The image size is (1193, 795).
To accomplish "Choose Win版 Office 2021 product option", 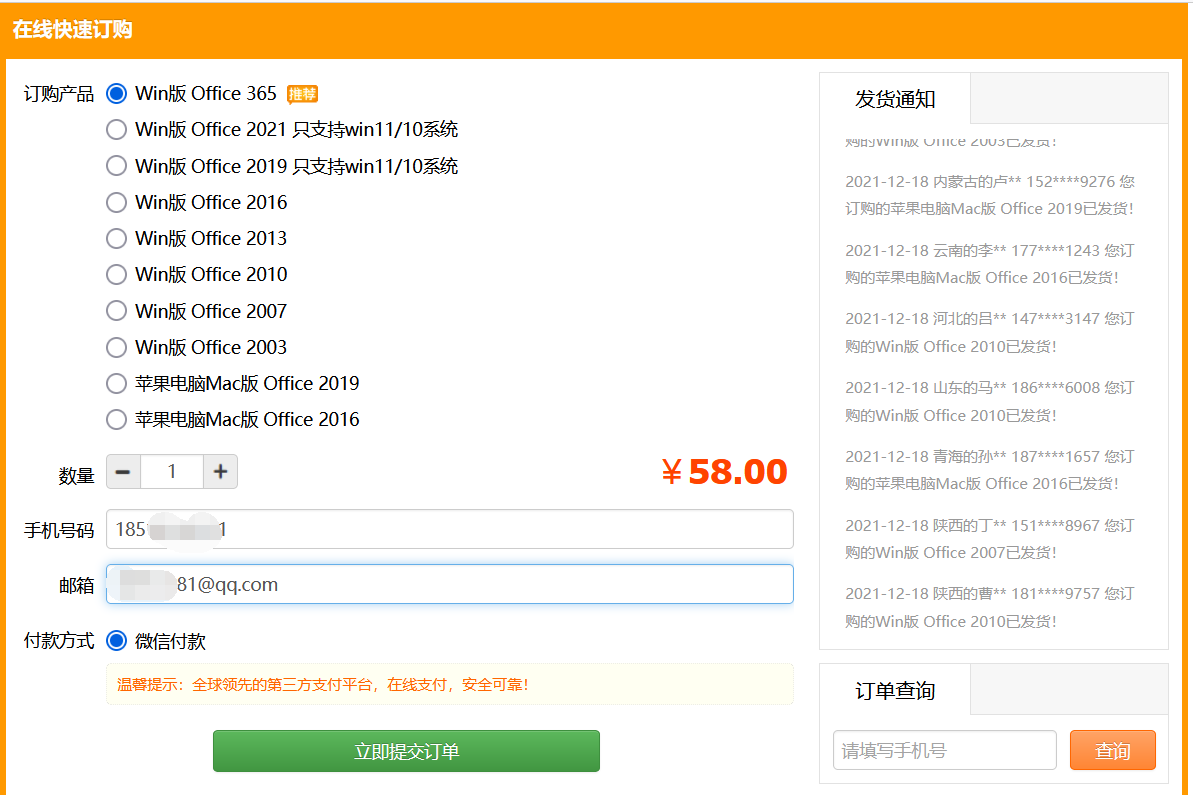I will pos(116,129).
